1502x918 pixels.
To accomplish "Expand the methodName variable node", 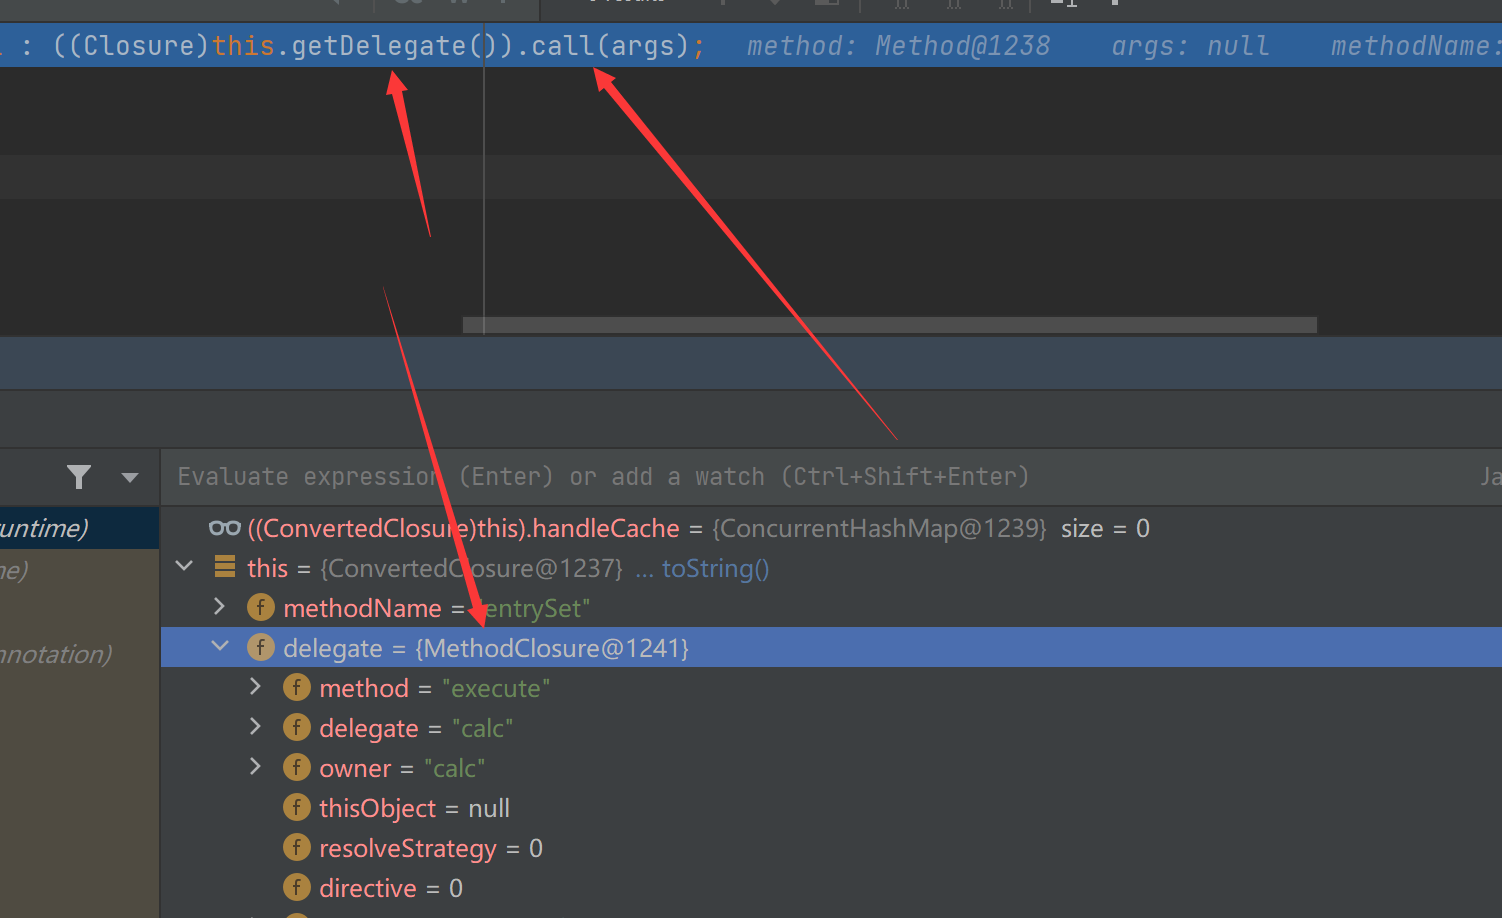I will point(220,607).
